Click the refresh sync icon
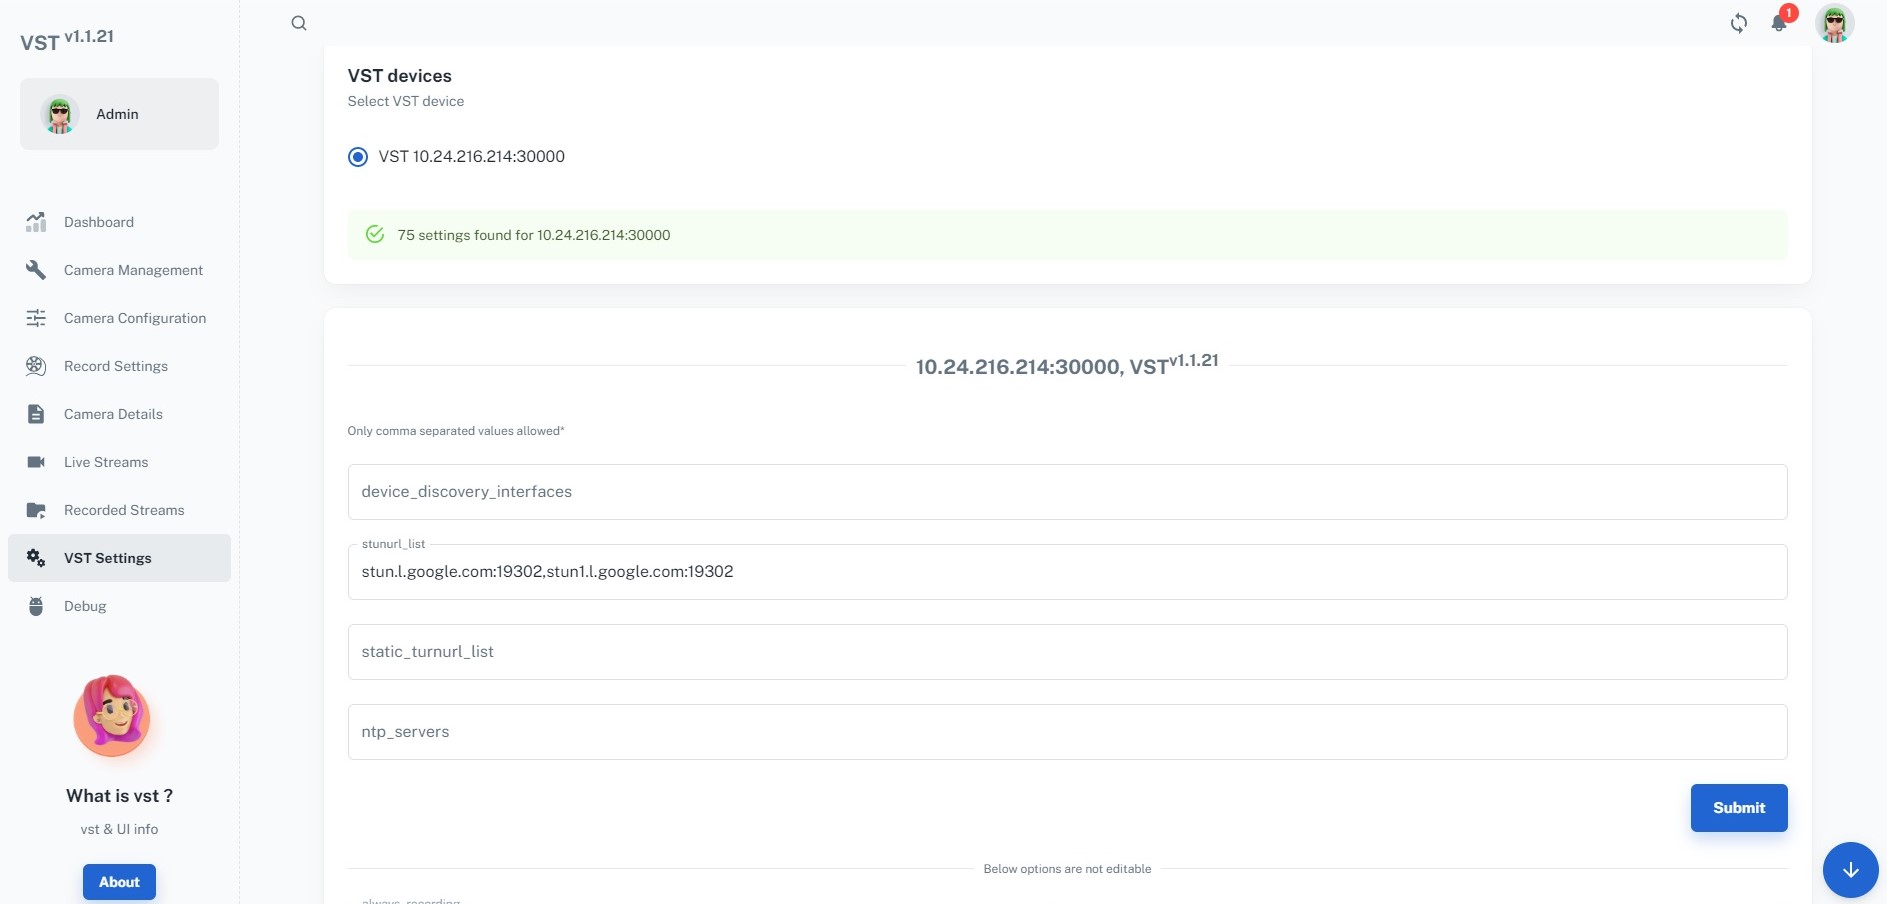 1739,23
